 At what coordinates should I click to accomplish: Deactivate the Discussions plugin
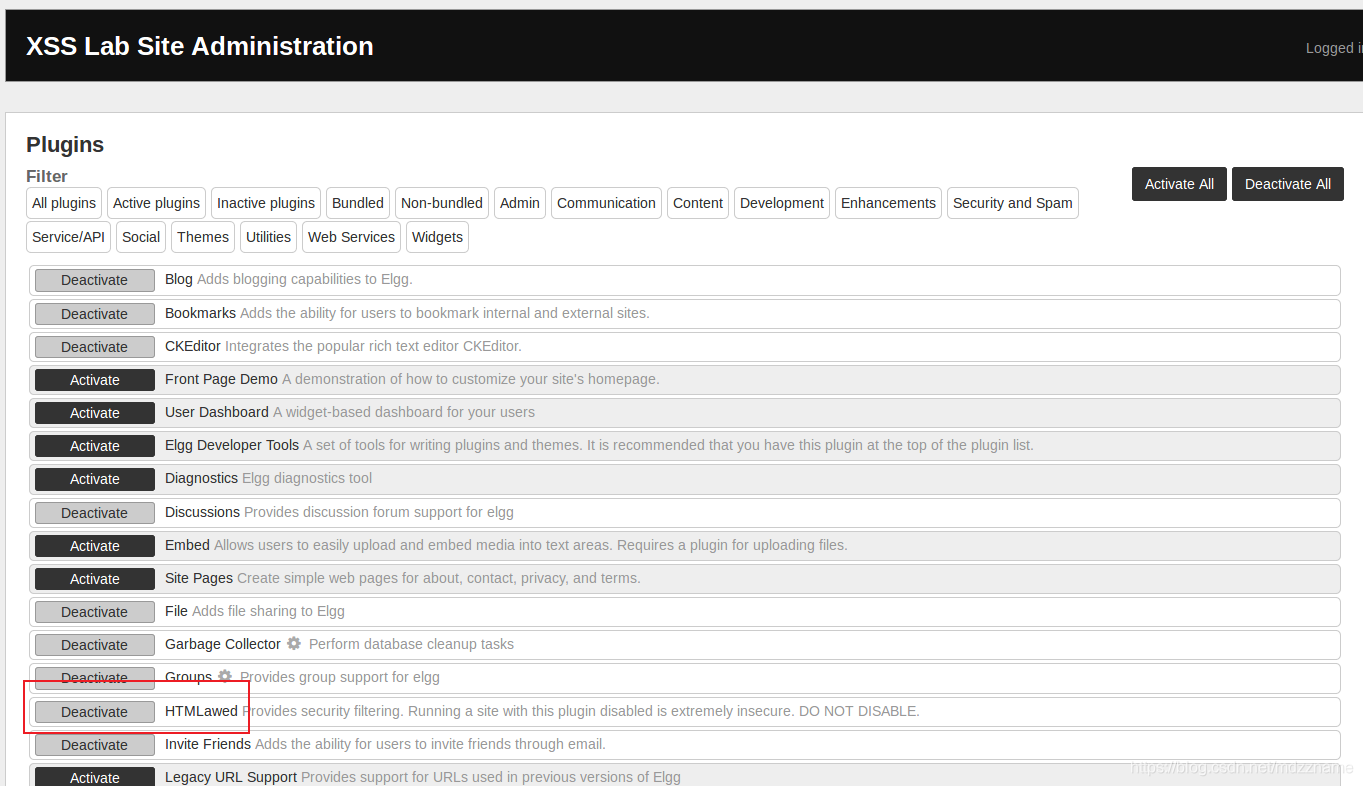[x=95, y=513]
